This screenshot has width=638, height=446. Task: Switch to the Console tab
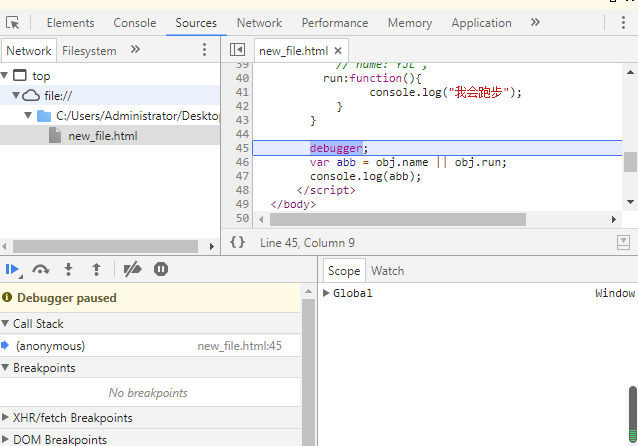pyautogui.click(x=135, y=23)
